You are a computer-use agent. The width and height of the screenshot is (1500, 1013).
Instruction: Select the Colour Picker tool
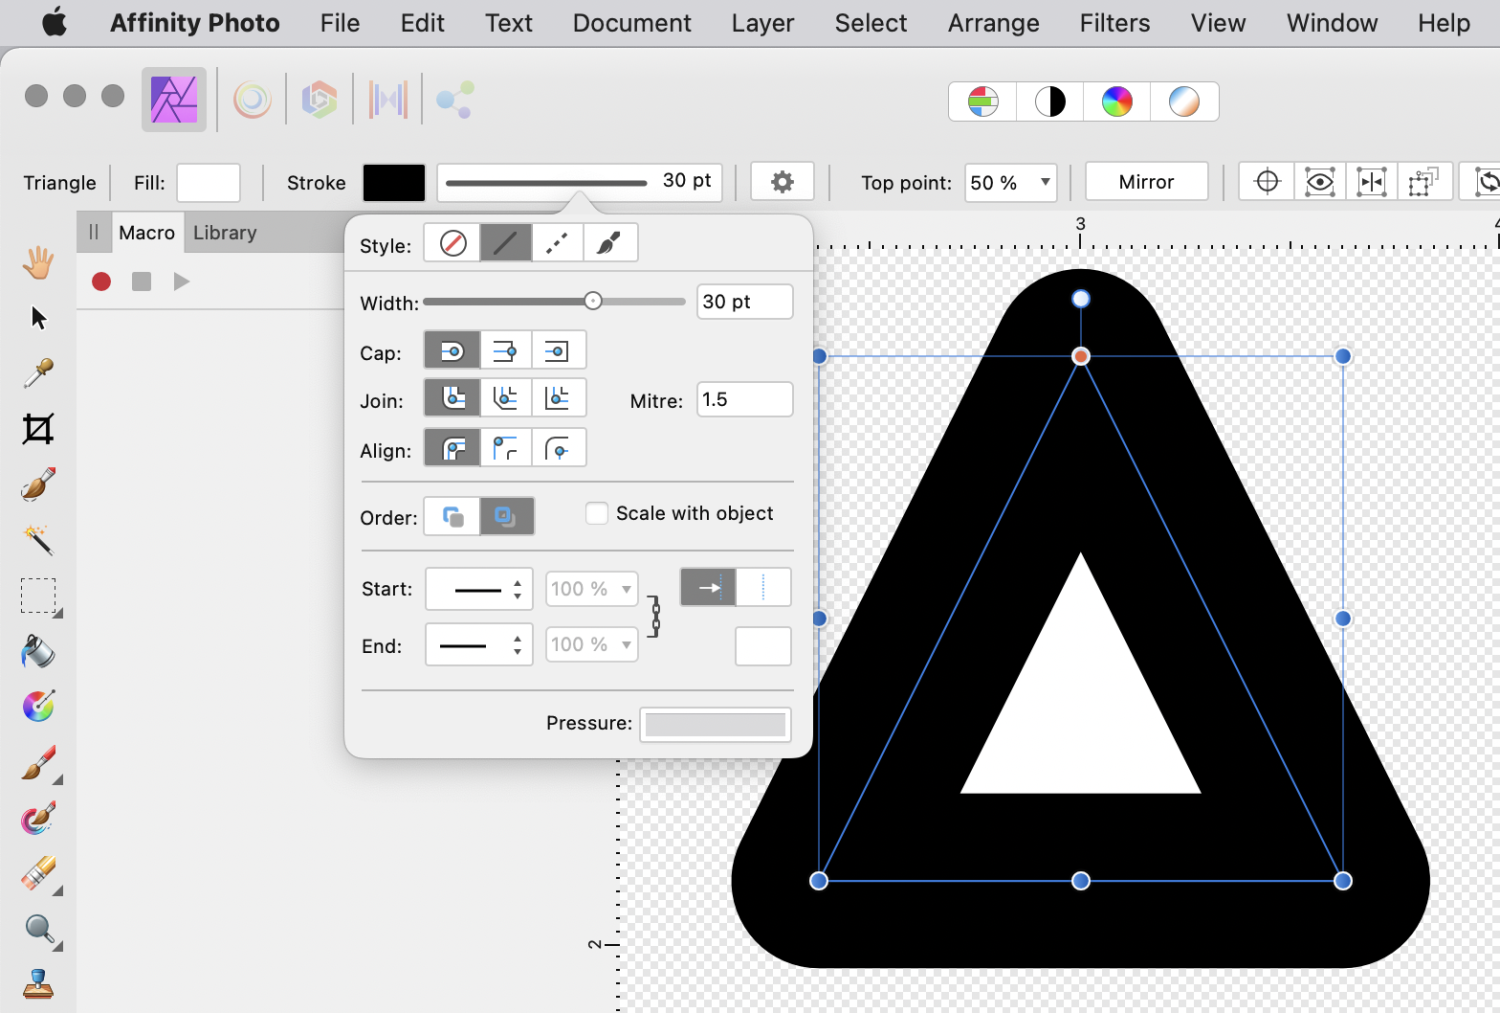[37, 372]
